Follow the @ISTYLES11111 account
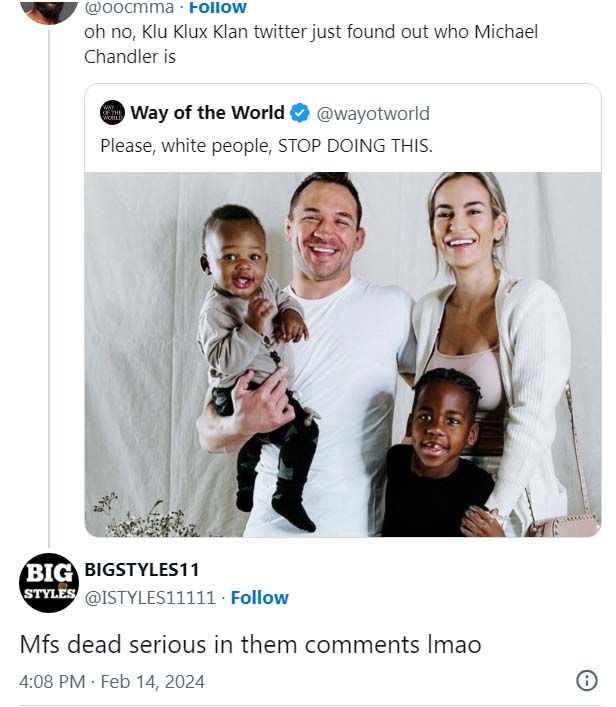616x707 pixels. [259, 598]
